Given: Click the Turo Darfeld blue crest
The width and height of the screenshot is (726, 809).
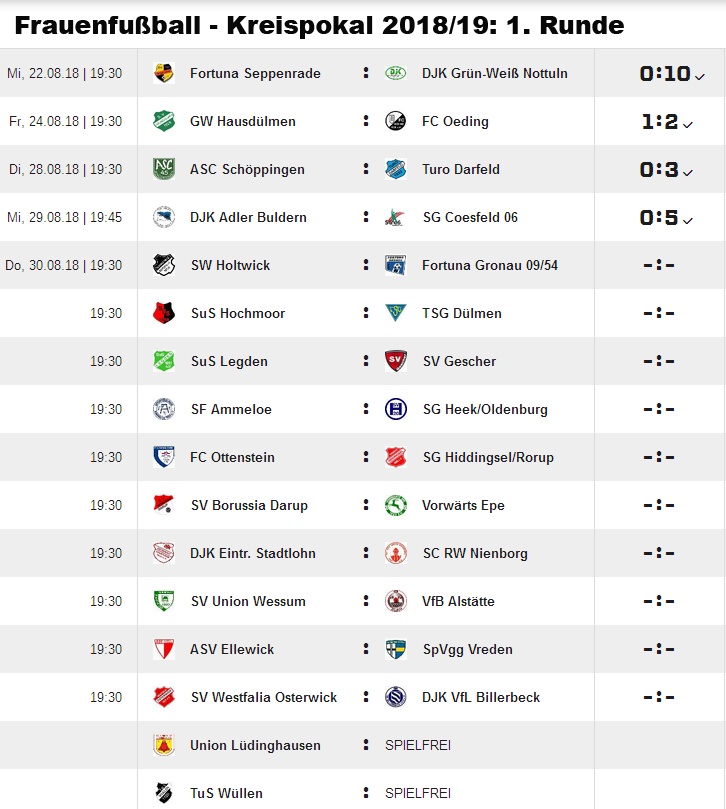Looking at the screenshot, I should click(395, 169).
